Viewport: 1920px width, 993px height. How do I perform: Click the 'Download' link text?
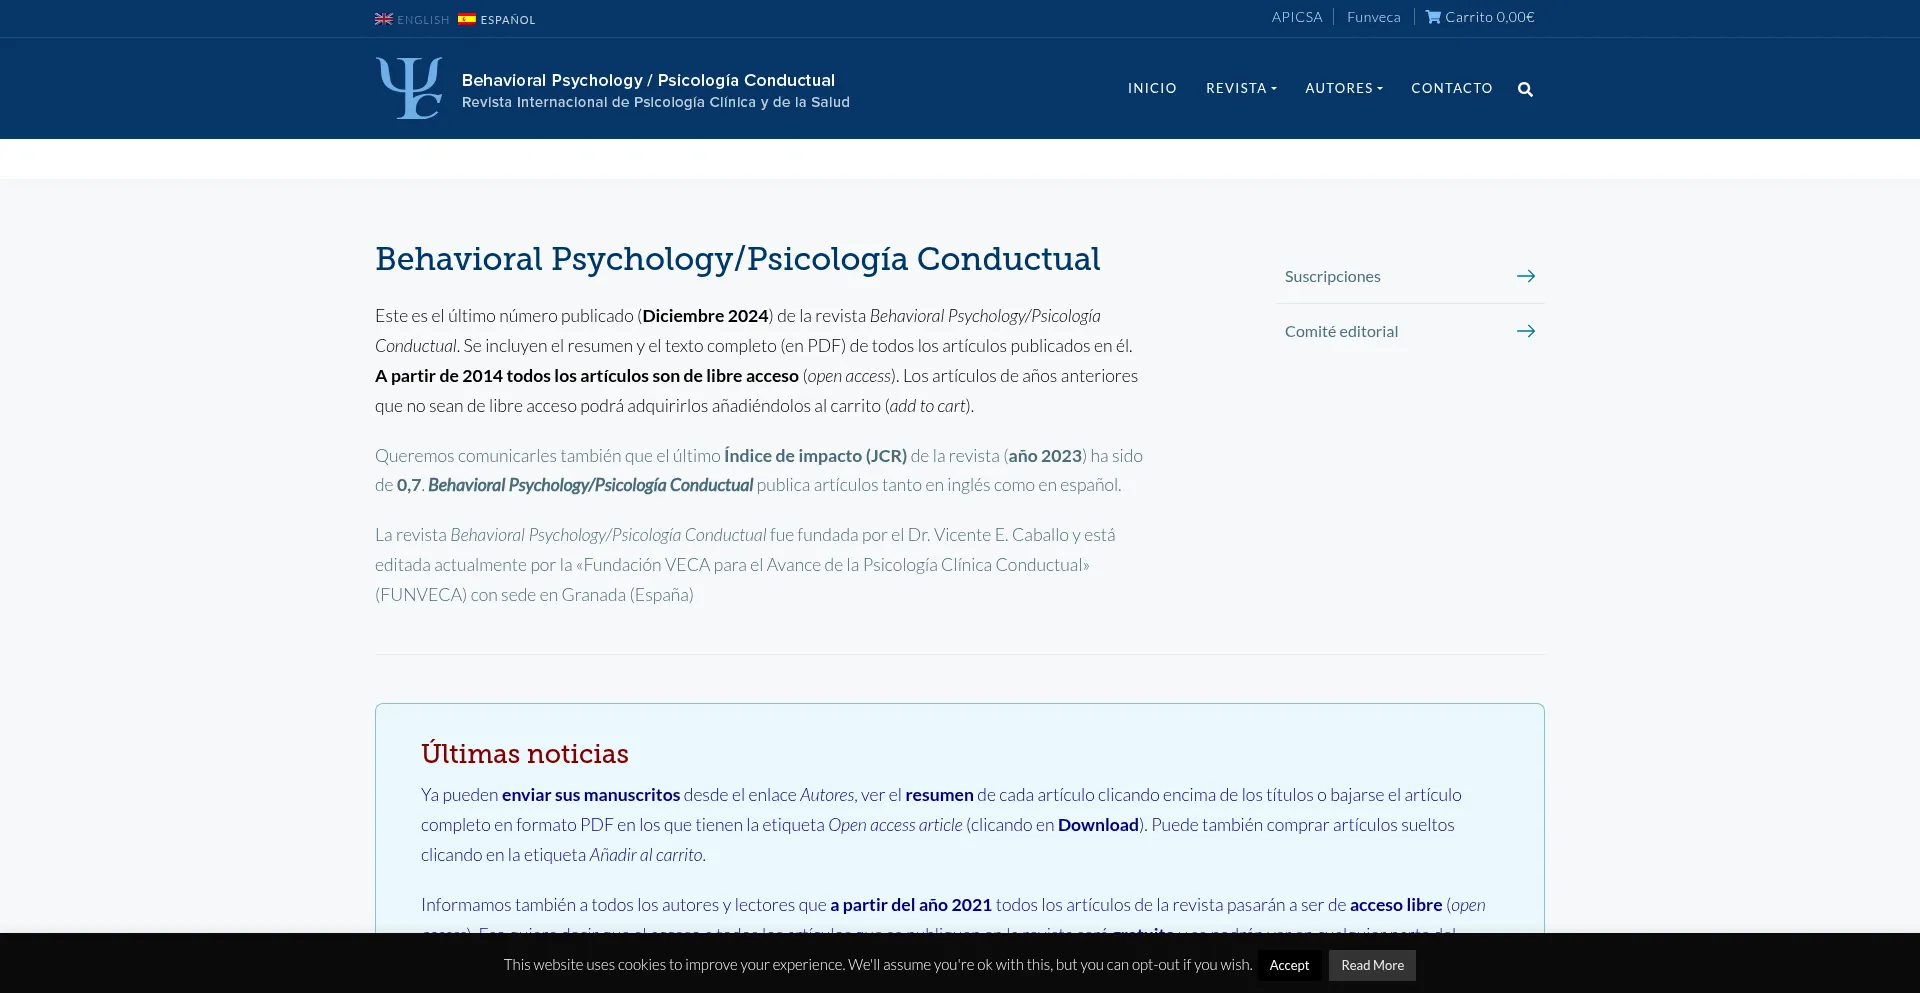coord(1098,825)
